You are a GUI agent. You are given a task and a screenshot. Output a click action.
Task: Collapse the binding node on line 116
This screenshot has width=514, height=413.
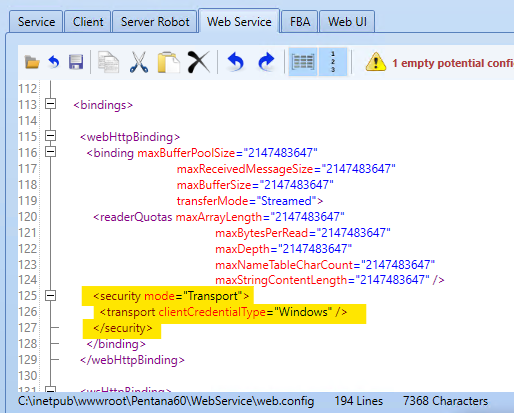[50, 152]
